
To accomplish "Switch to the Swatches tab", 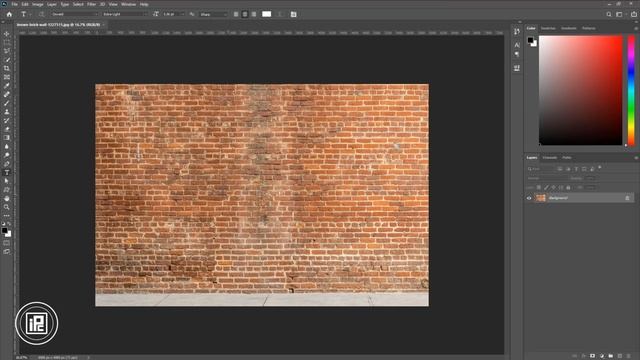I will tap(548, 28).
